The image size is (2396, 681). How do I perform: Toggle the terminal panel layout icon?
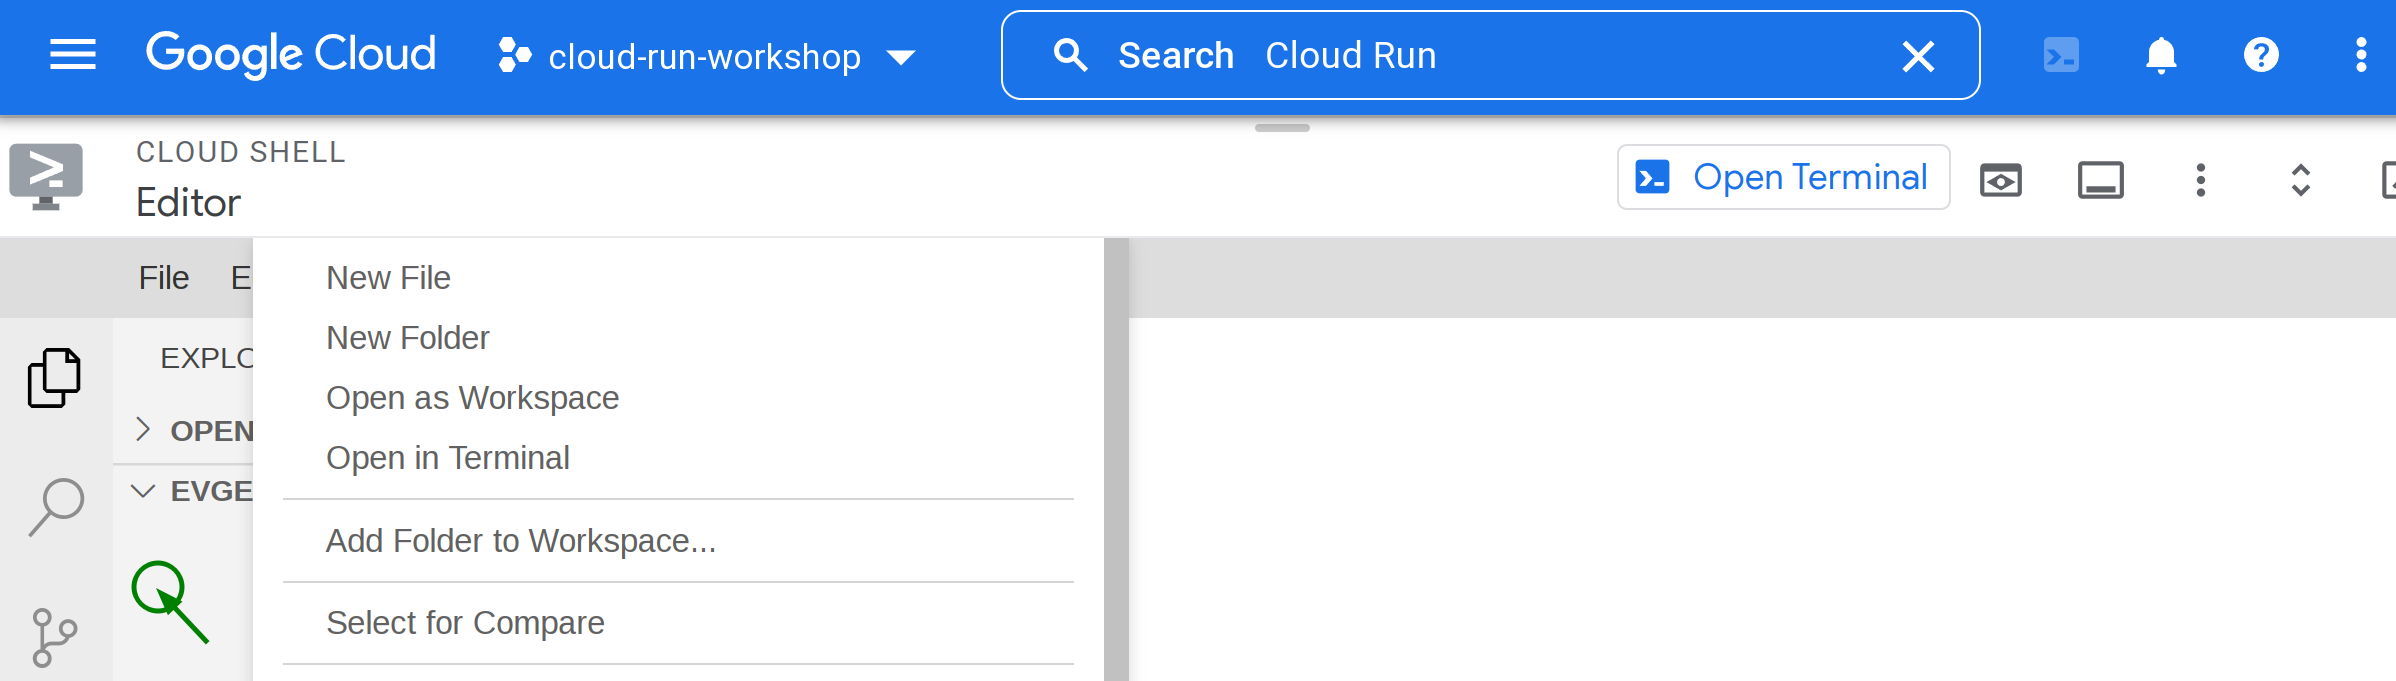coord(2101,180)
